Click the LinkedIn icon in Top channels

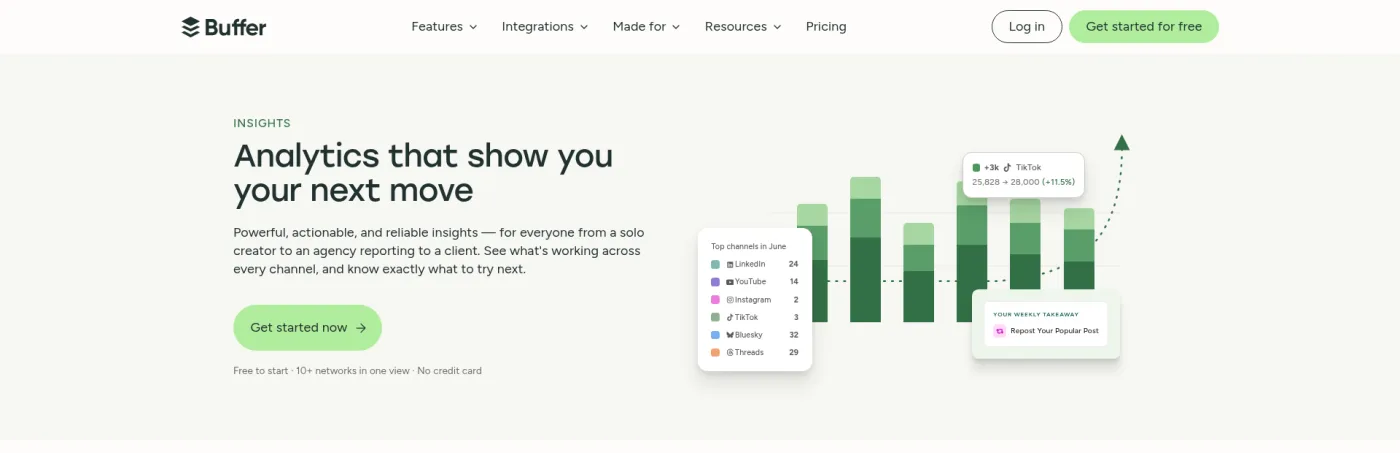[x=730, y=264]
